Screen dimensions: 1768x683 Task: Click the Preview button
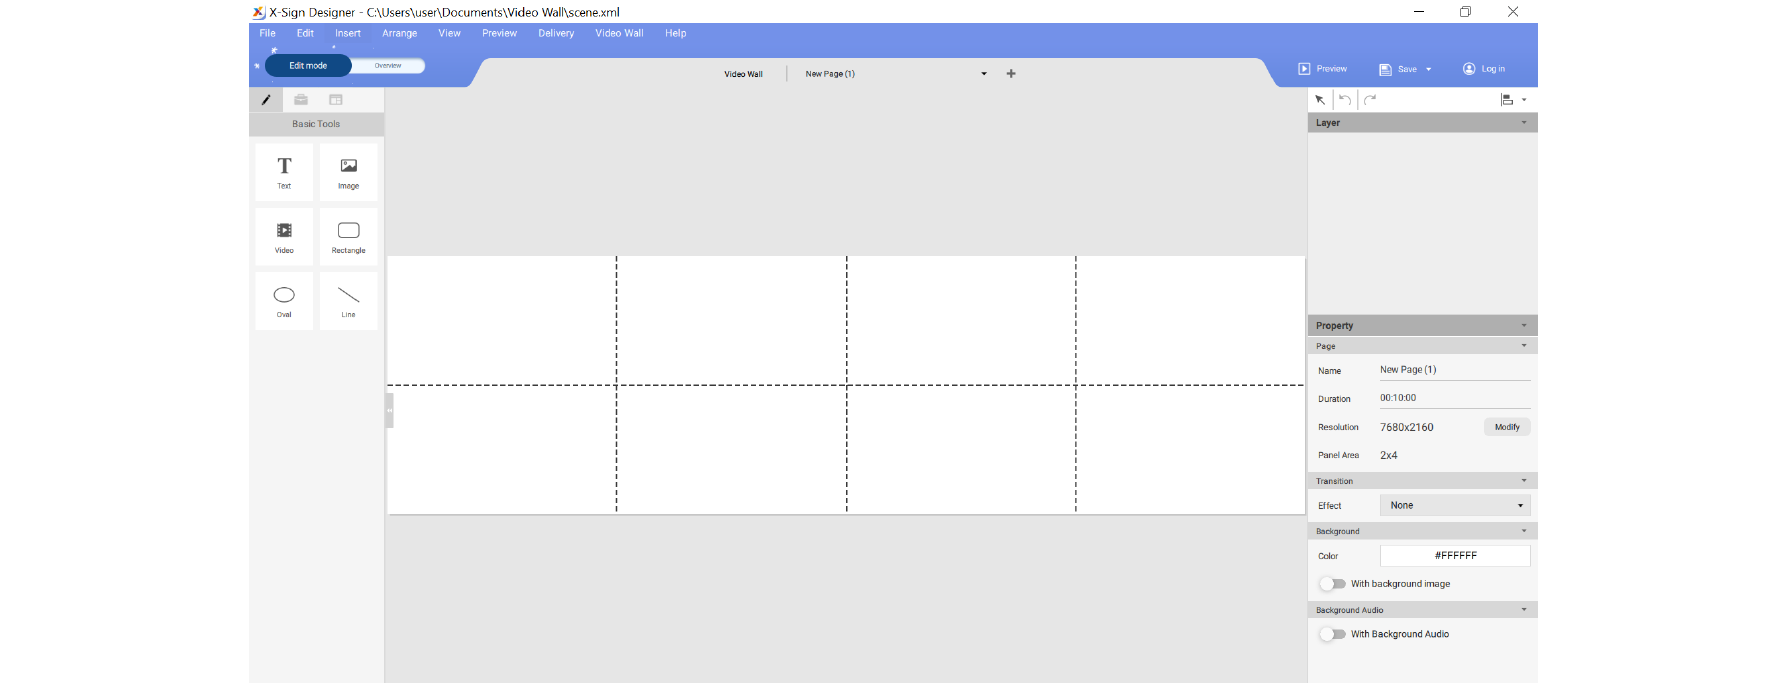pyautogui.click(x=1323, y=69)
